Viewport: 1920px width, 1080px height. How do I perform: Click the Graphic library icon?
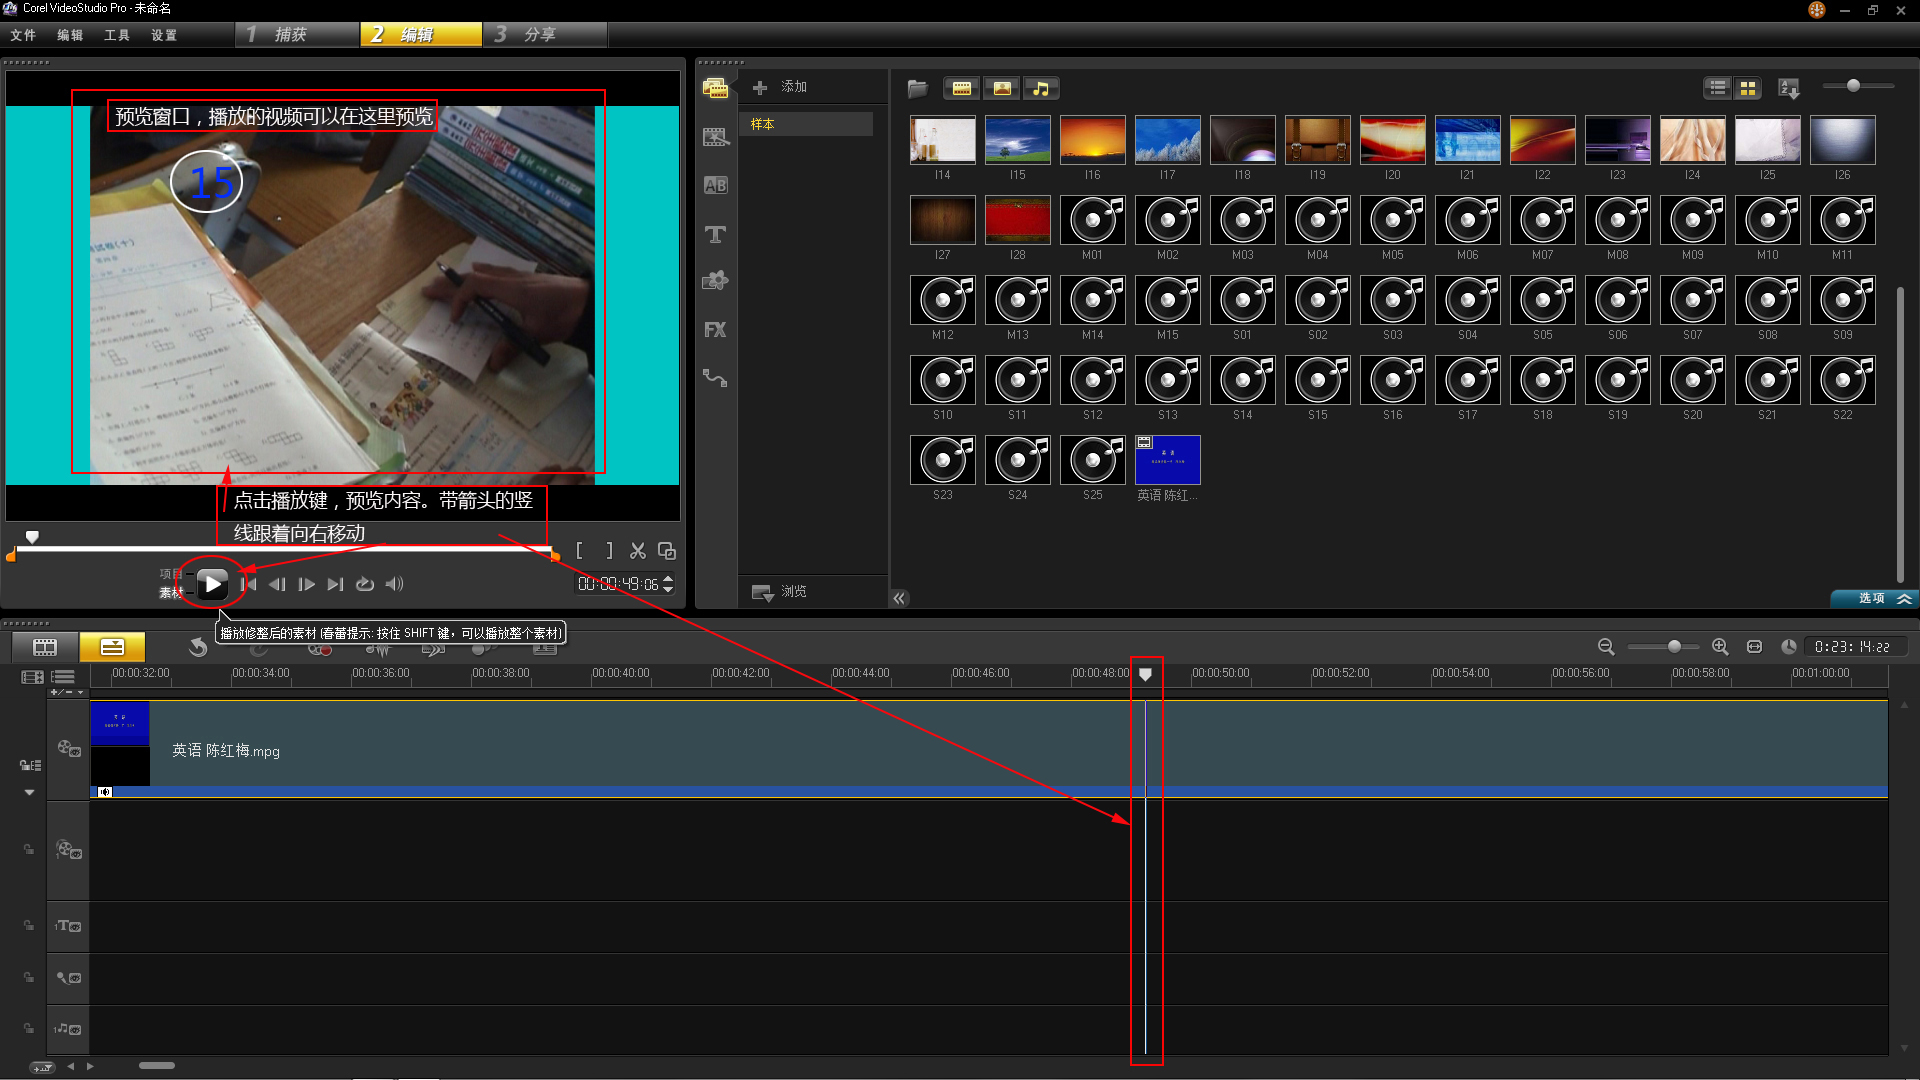[715, 281]
